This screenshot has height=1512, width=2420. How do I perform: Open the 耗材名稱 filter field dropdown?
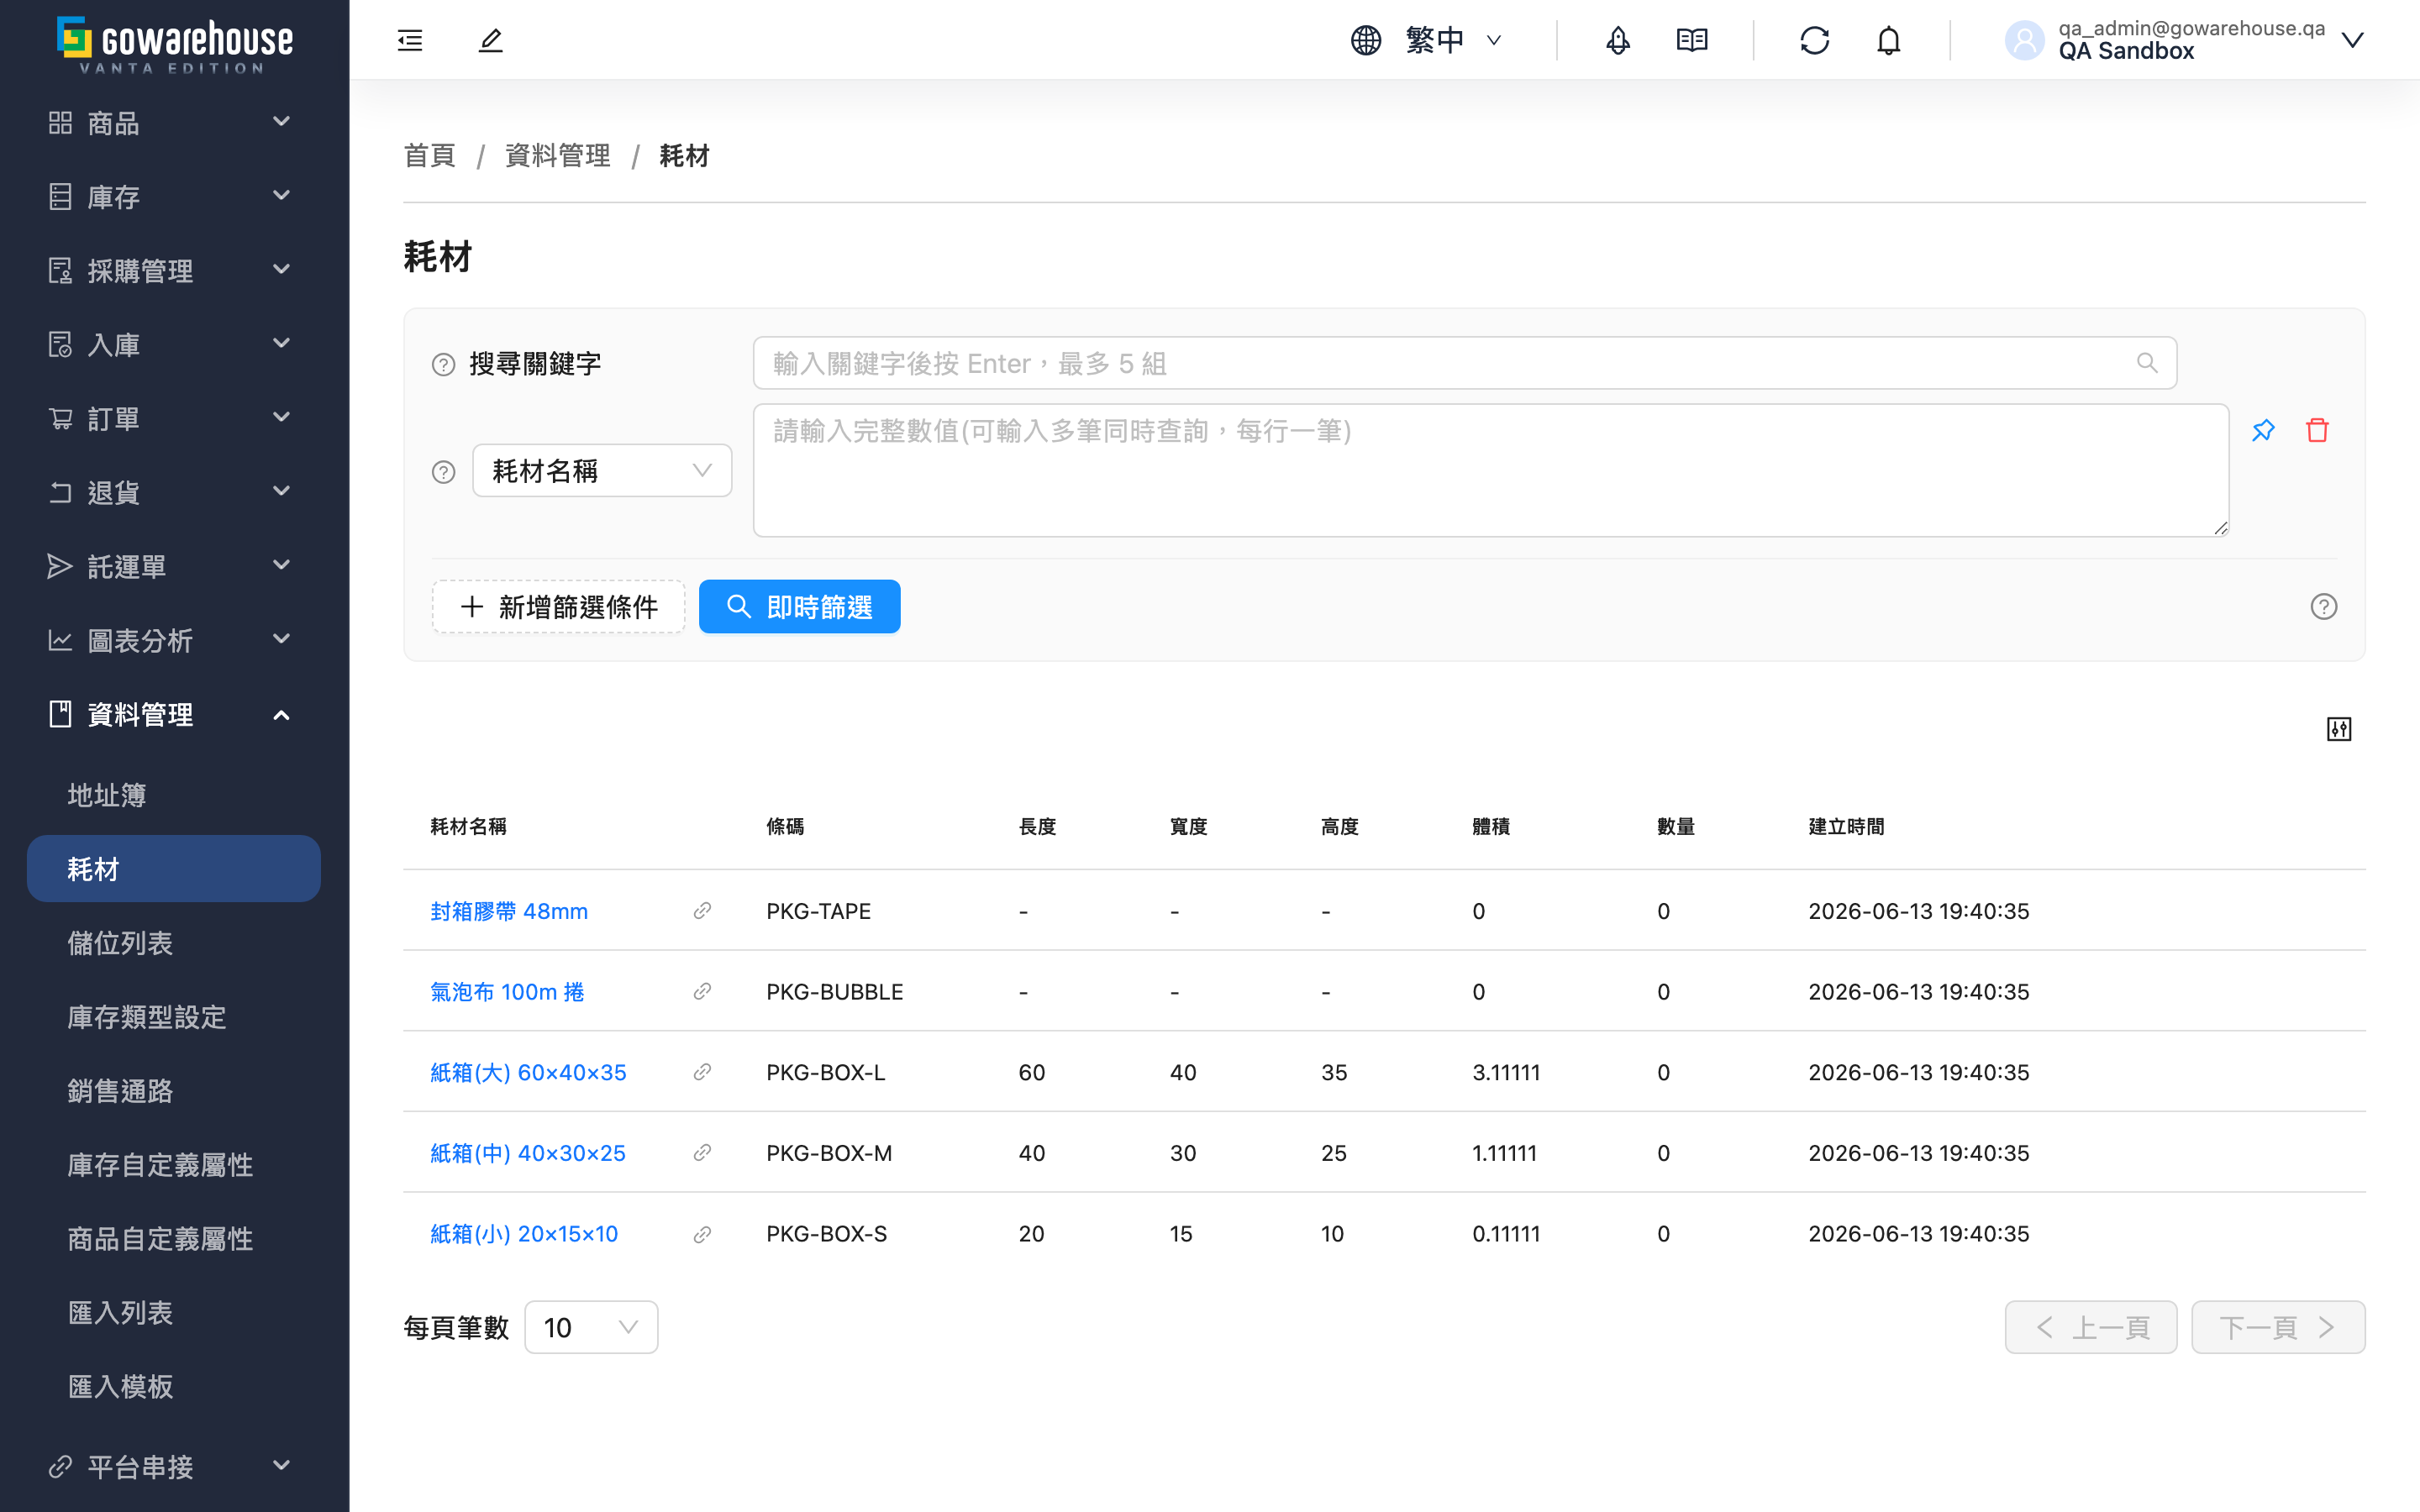[x=602, y=471]
